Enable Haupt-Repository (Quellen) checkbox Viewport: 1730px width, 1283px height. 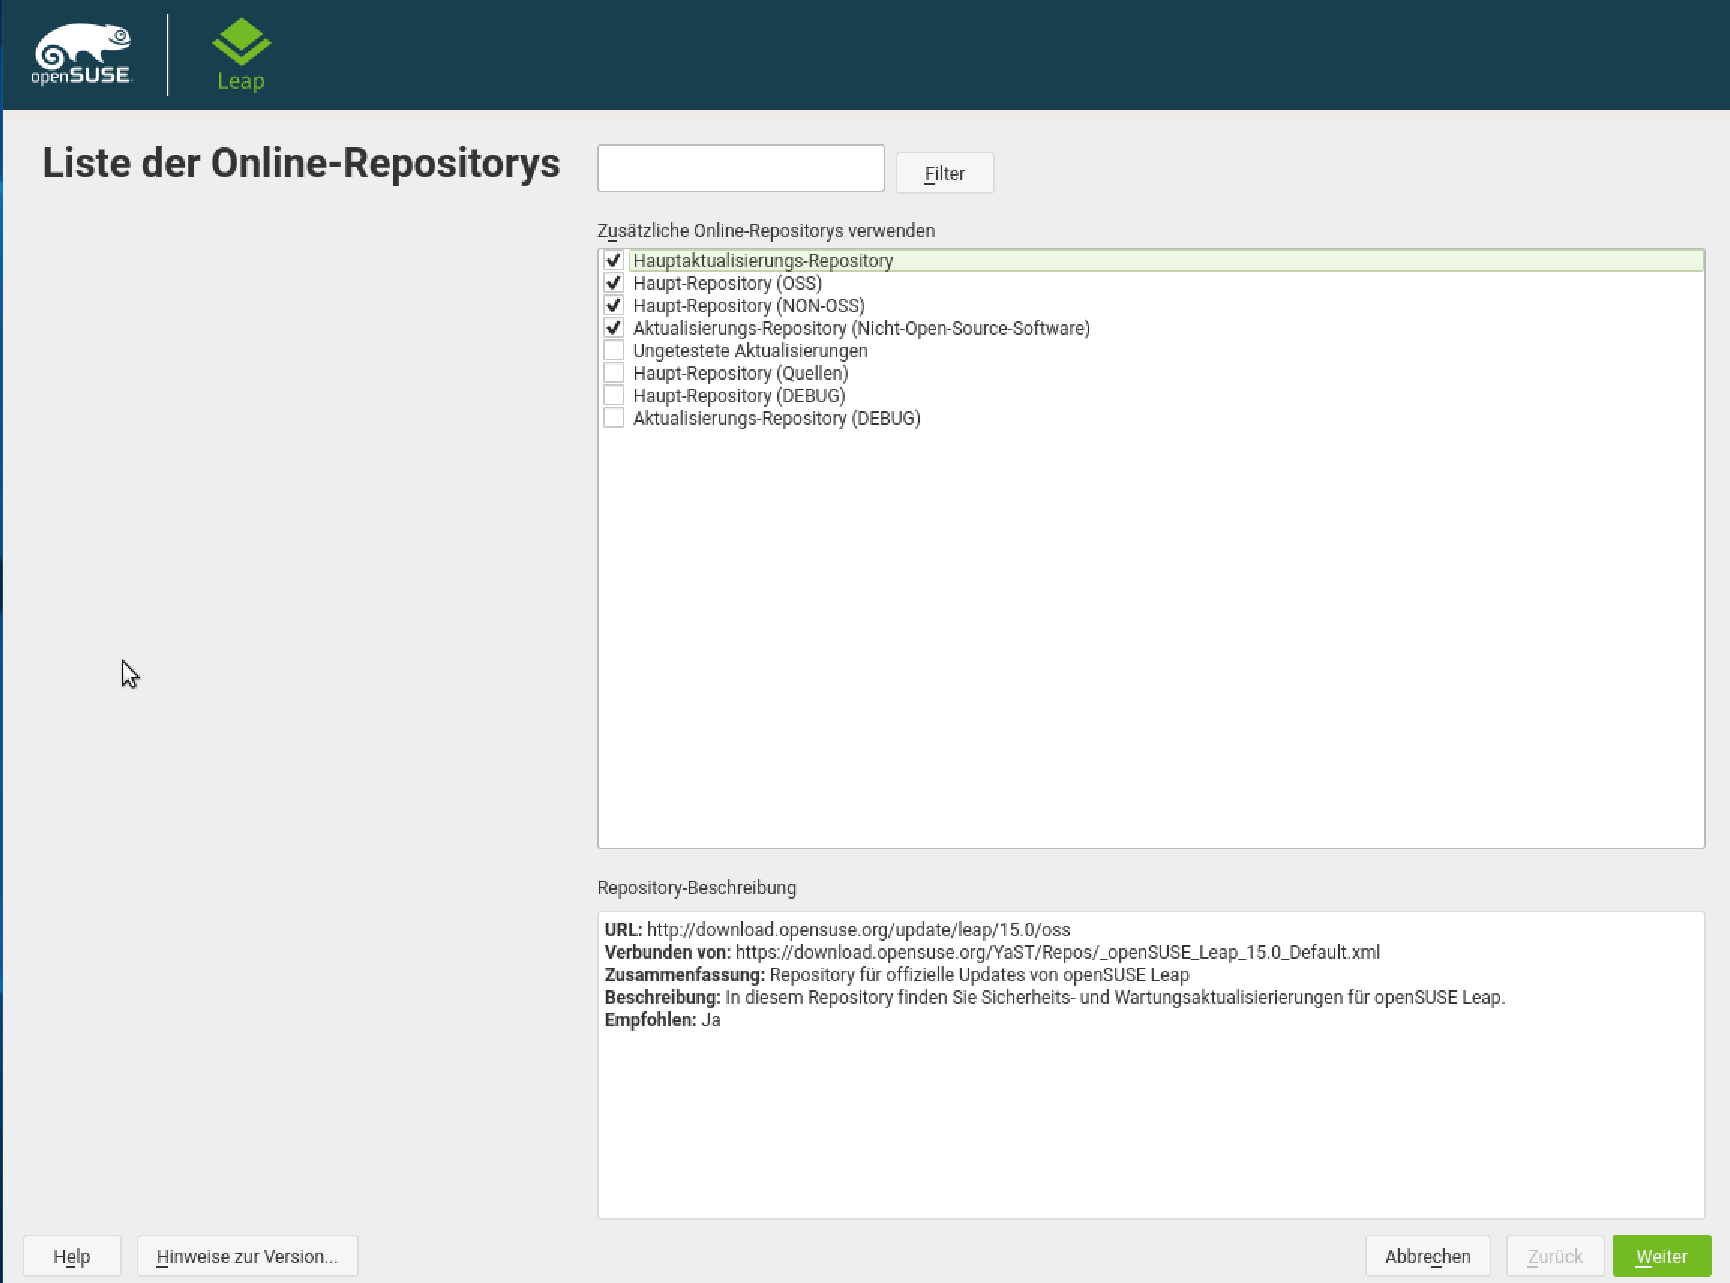click(614, 373)
